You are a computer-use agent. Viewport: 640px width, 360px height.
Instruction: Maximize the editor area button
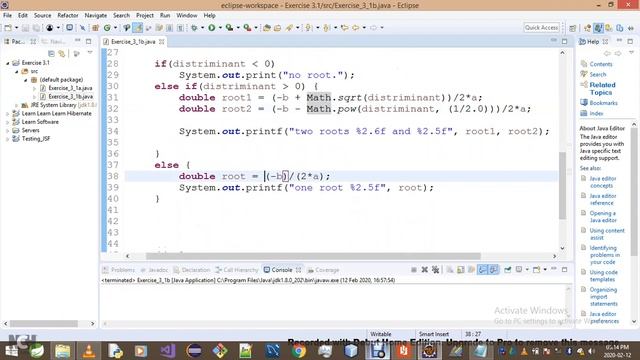coord(564,41)
